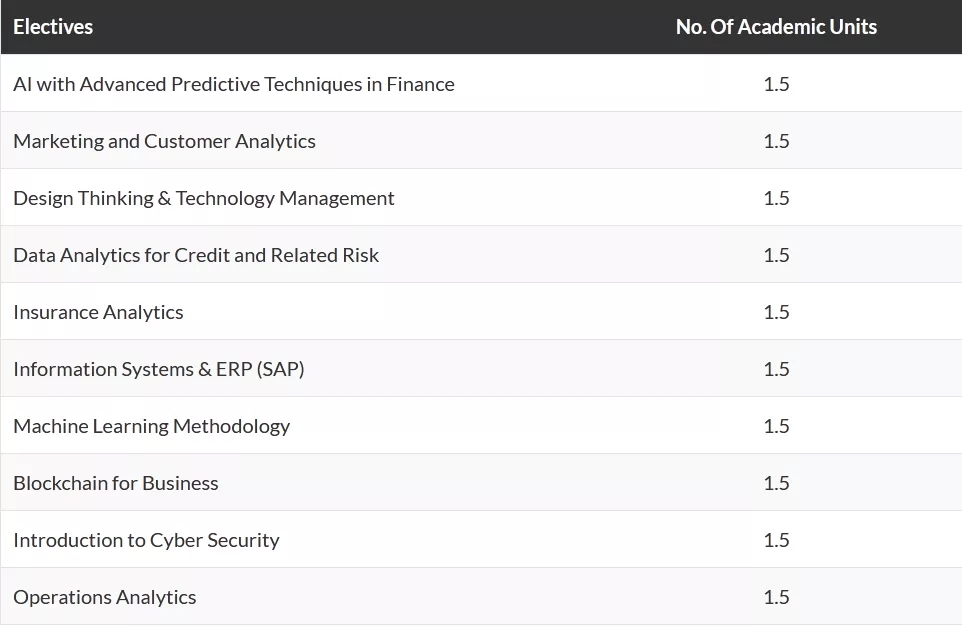Screen dimensions: 962x628
Task: Click the 1.5 units for Introduction to Cyber Security
Action: (776, 540)
